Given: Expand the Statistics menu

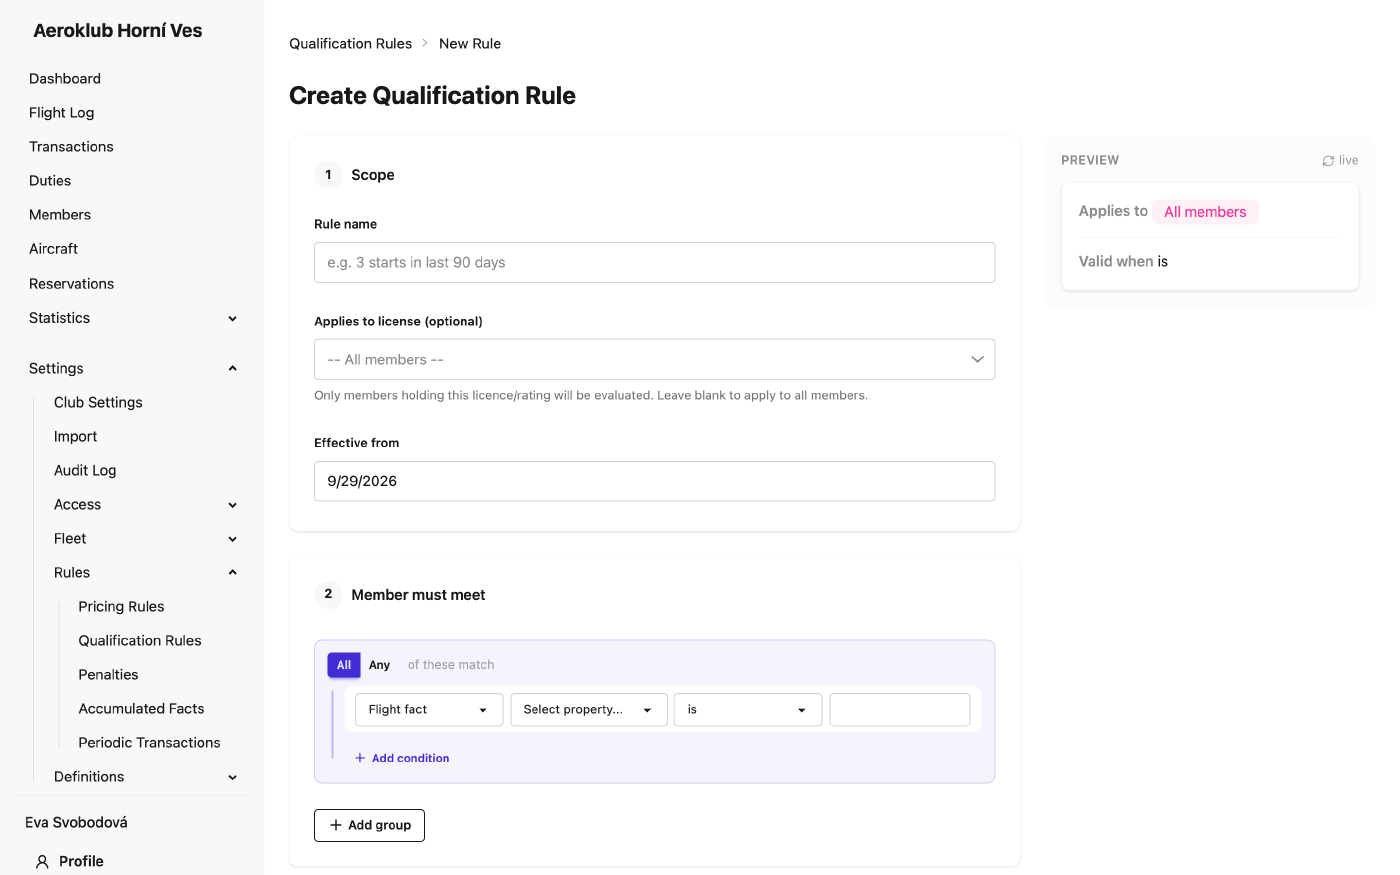Looking at the screenshot, I should (133, 318).
